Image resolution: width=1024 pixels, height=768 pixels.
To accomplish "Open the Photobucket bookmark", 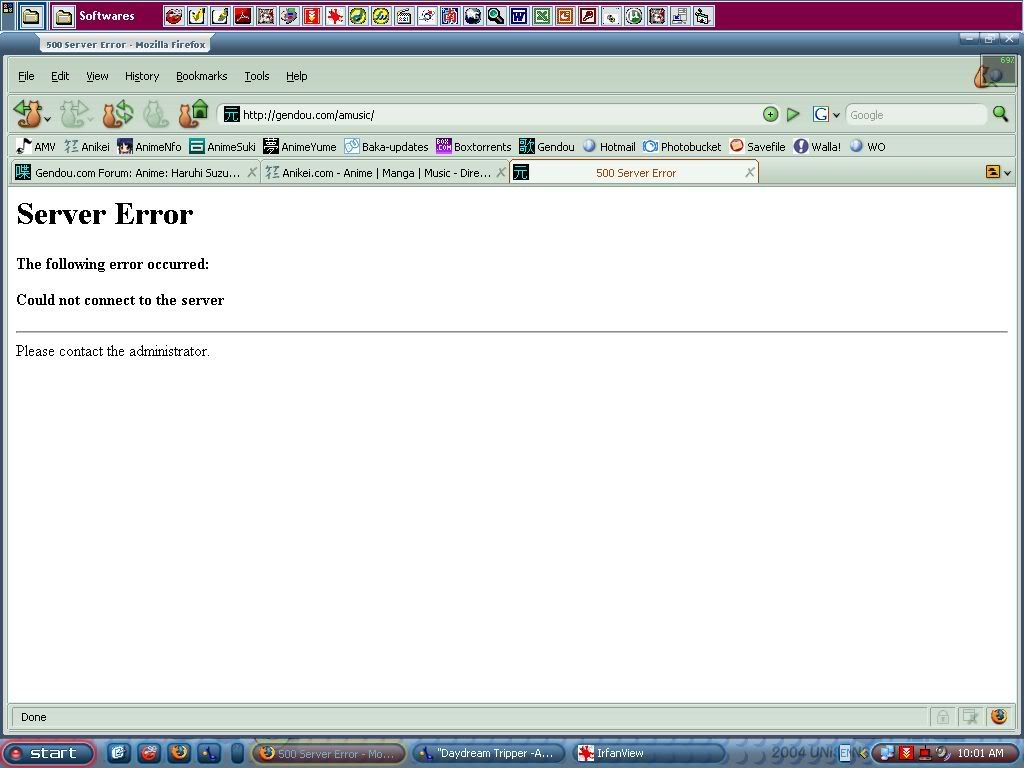I will pos(682,147).
